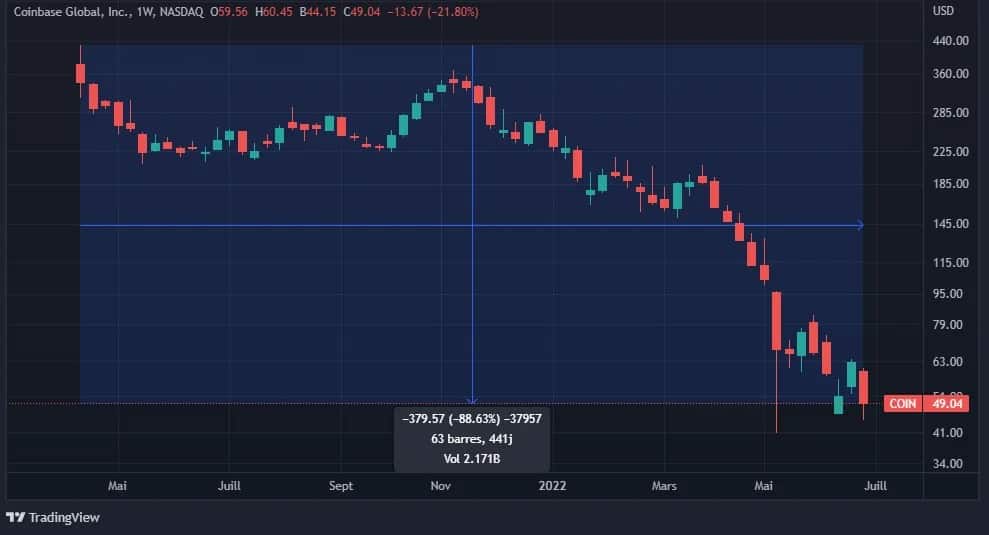Select the 1W timeframe label

[x=145, y=11]
